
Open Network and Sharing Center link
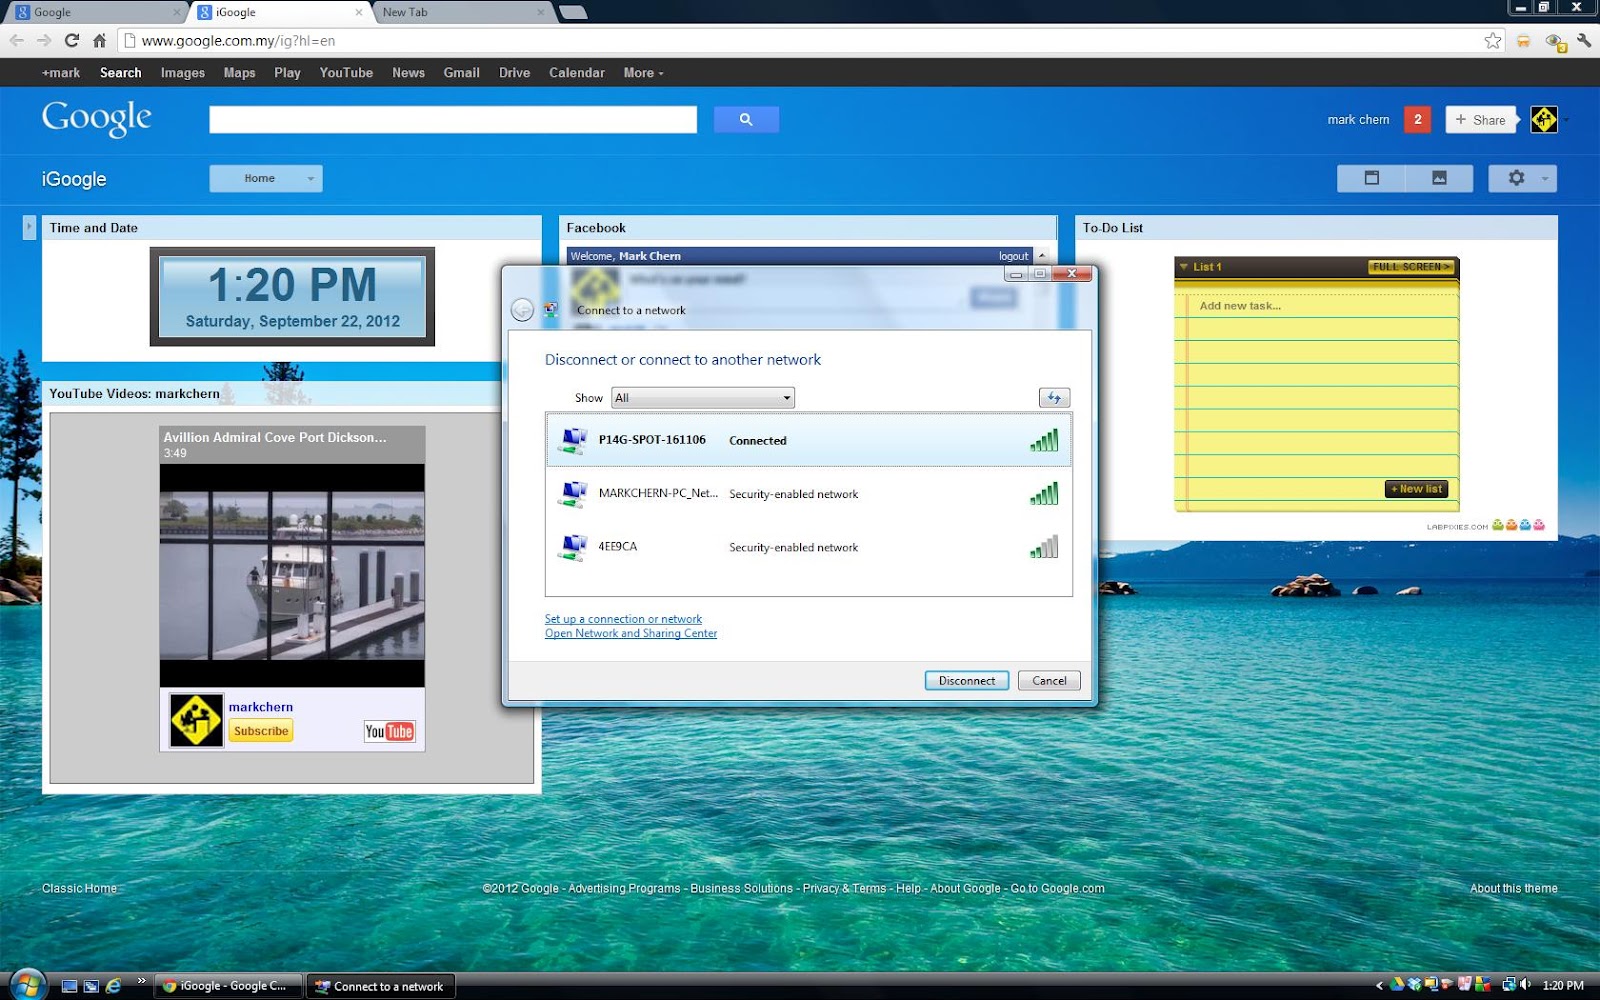pyautogui.click(x=631, y=633)
